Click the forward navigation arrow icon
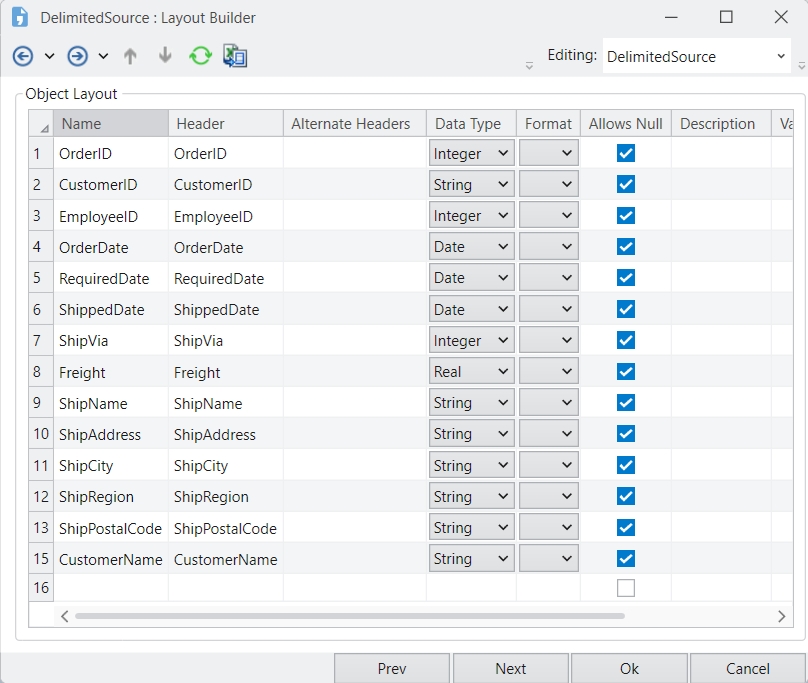The width and height of the screenshot is (808, 683). (78, 56)
